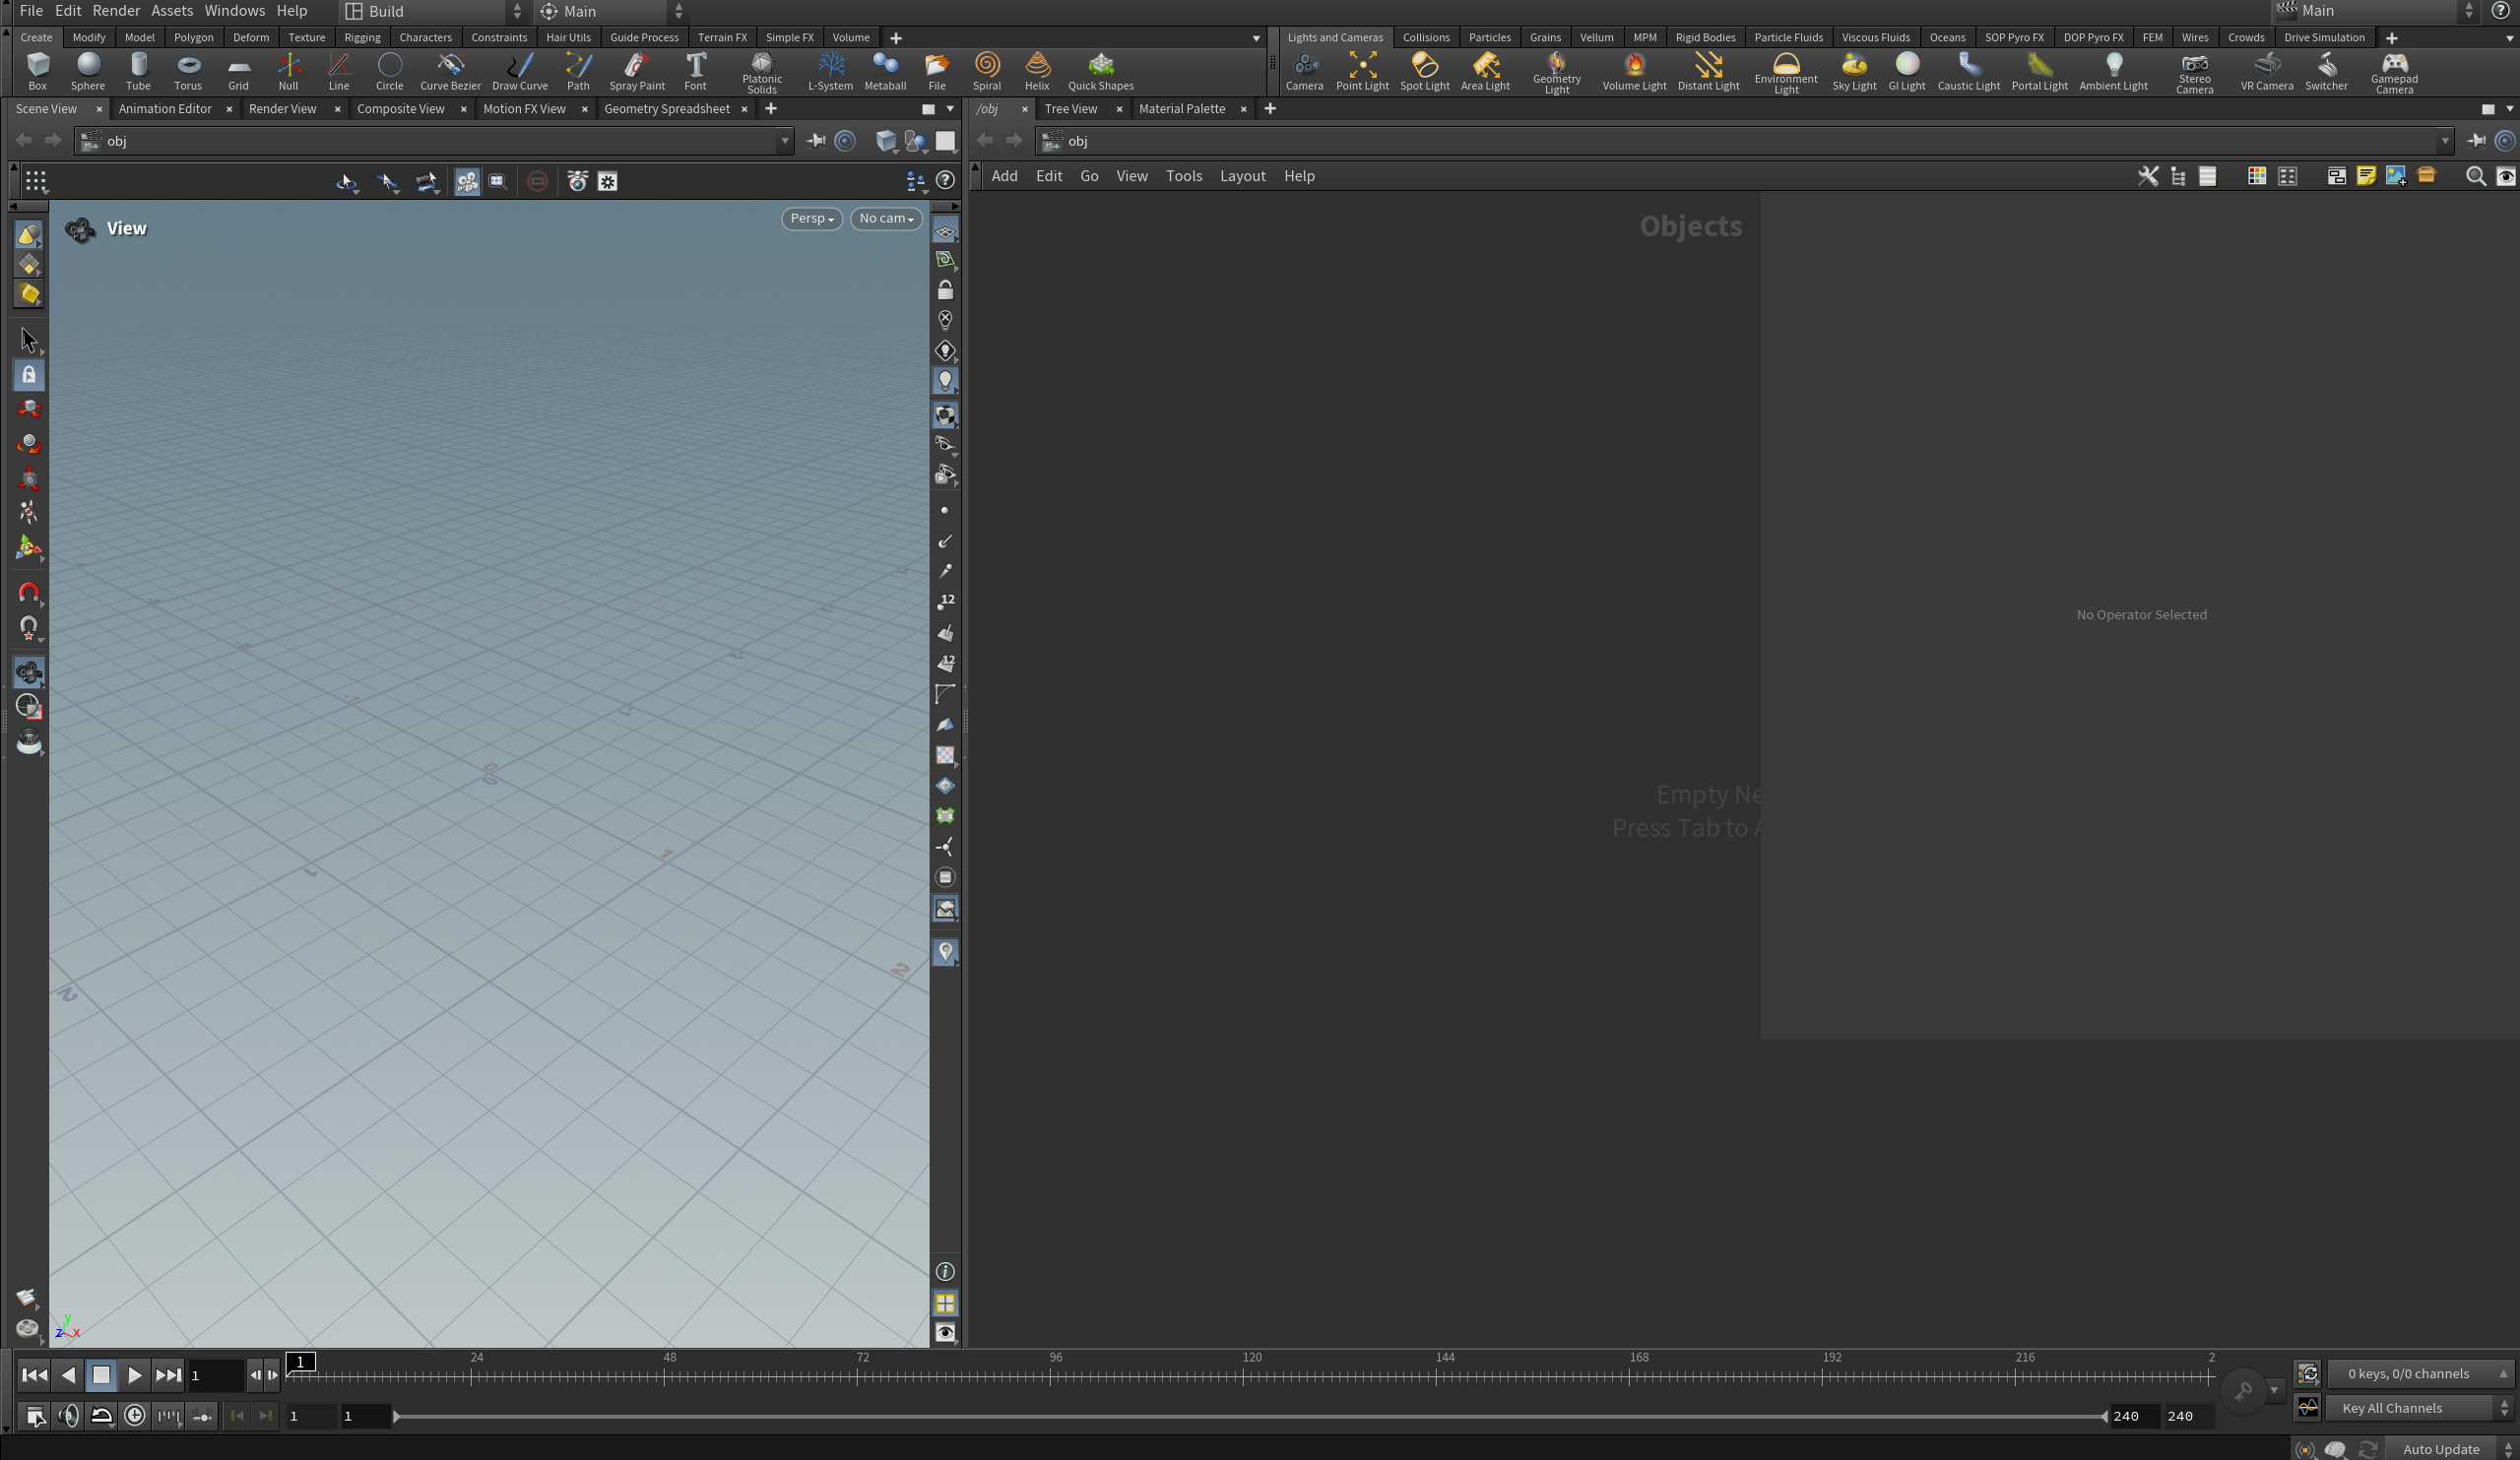Select the Gamepad Camera tool
This screenshot has width=2520, height=1460.
click(2393, 71)
